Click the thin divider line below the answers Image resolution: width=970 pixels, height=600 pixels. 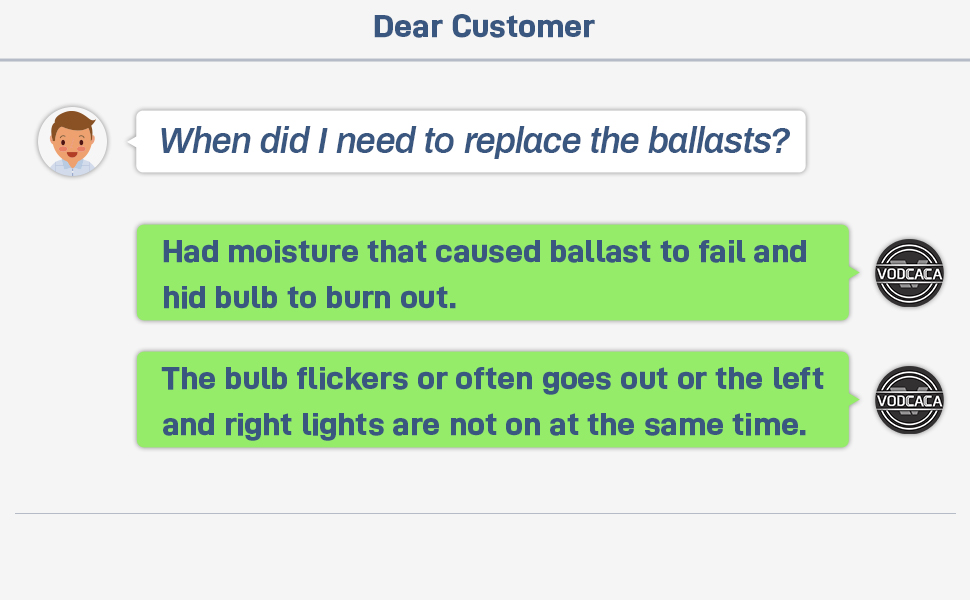point(485,513)
